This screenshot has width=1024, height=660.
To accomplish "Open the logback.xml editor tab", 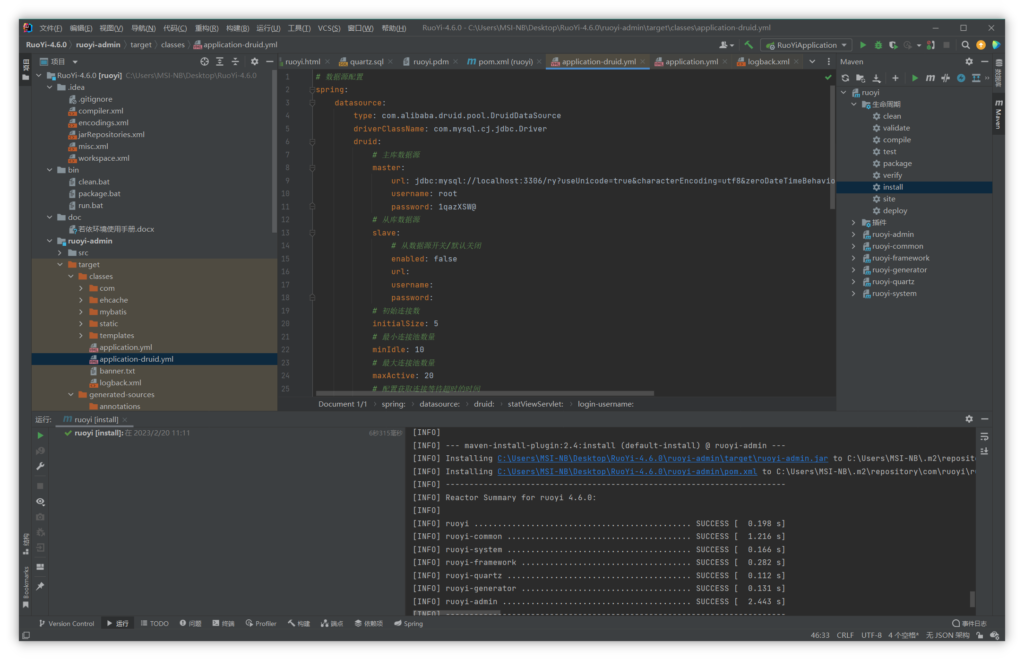I will pos(768,61).
